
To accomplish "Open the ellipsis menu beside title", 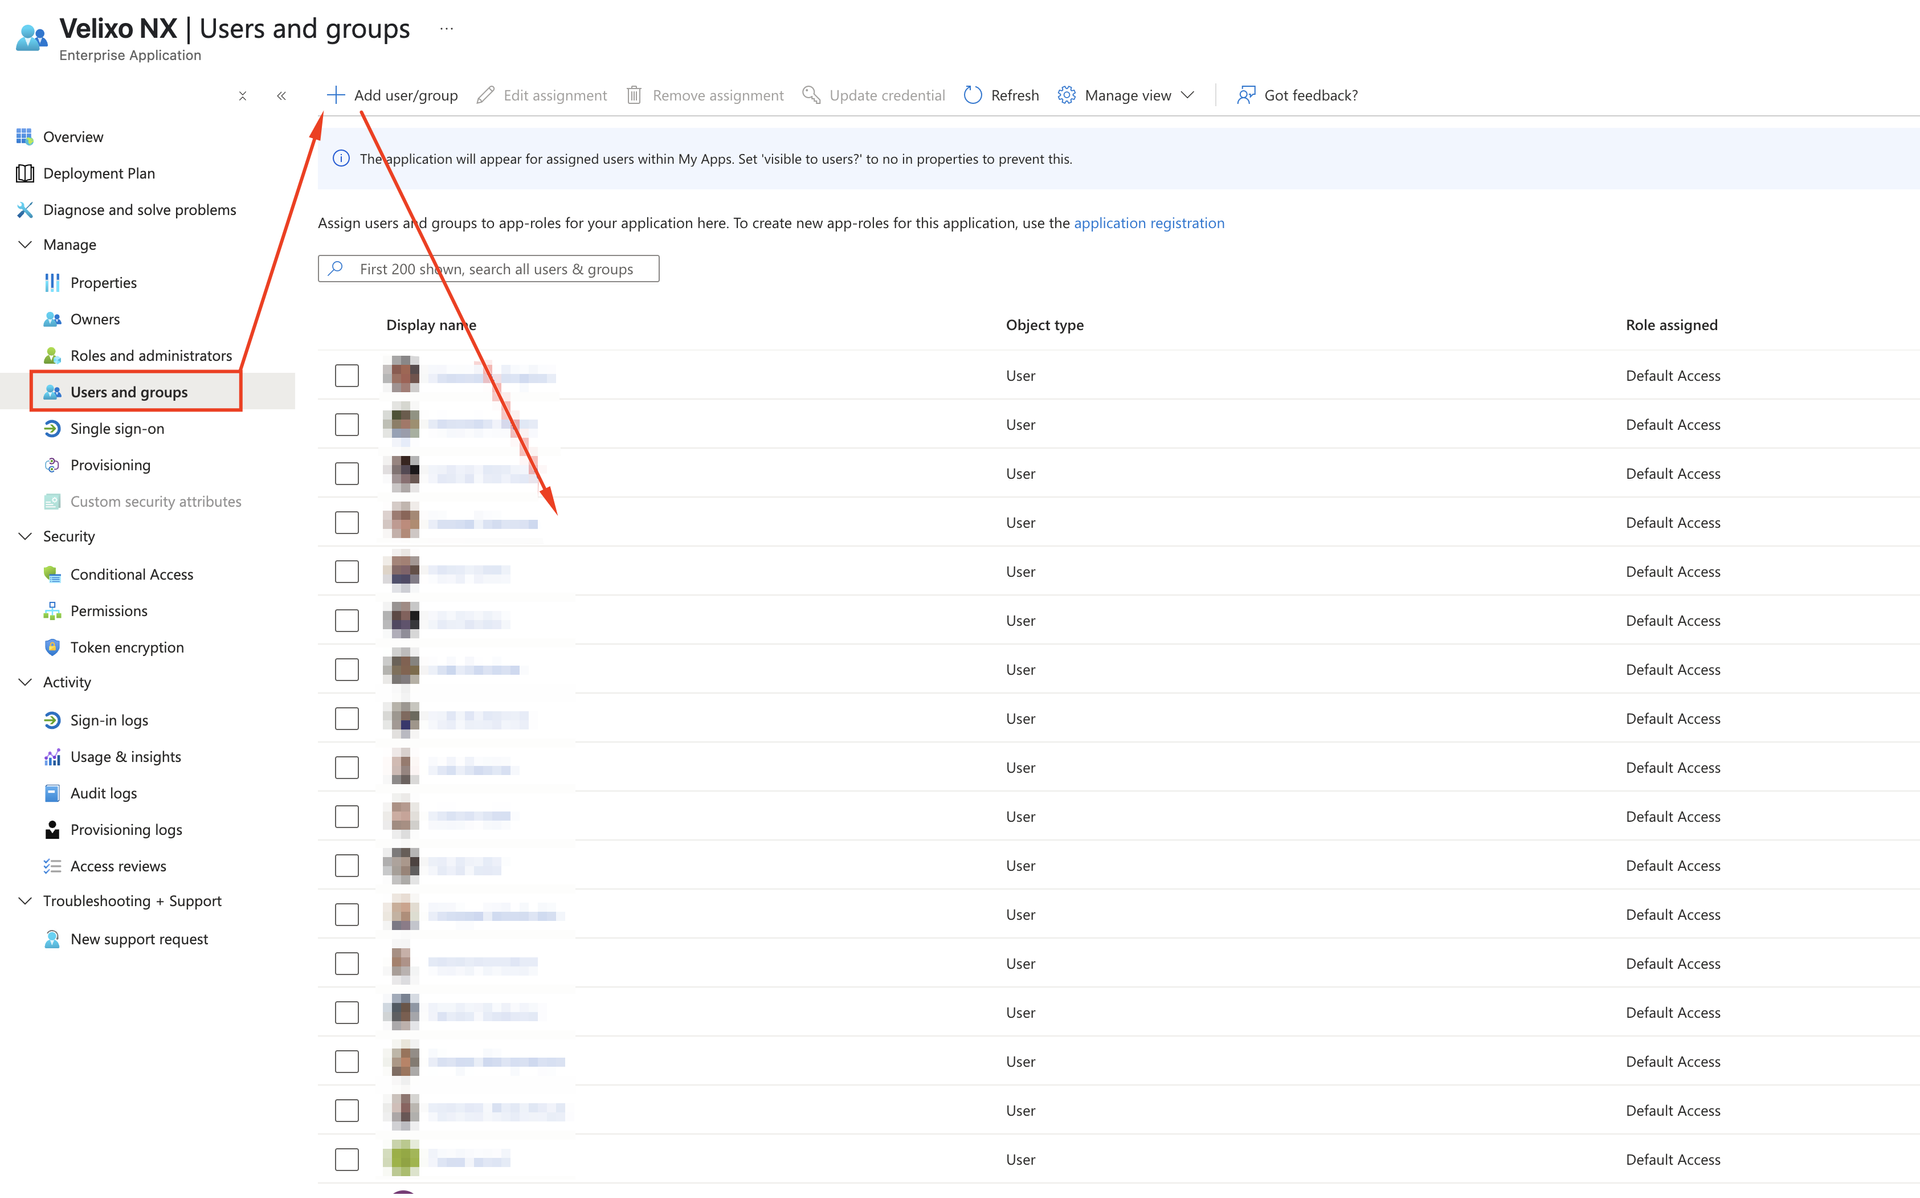I will click(x=446, y=29).
